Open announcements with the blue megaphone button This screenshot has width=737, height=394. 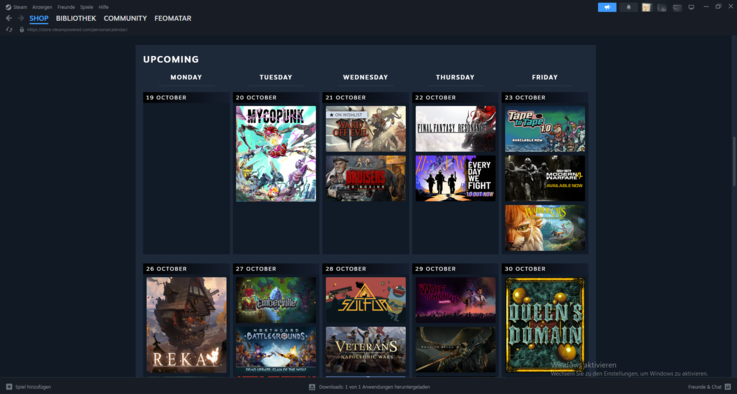(607, 7)
